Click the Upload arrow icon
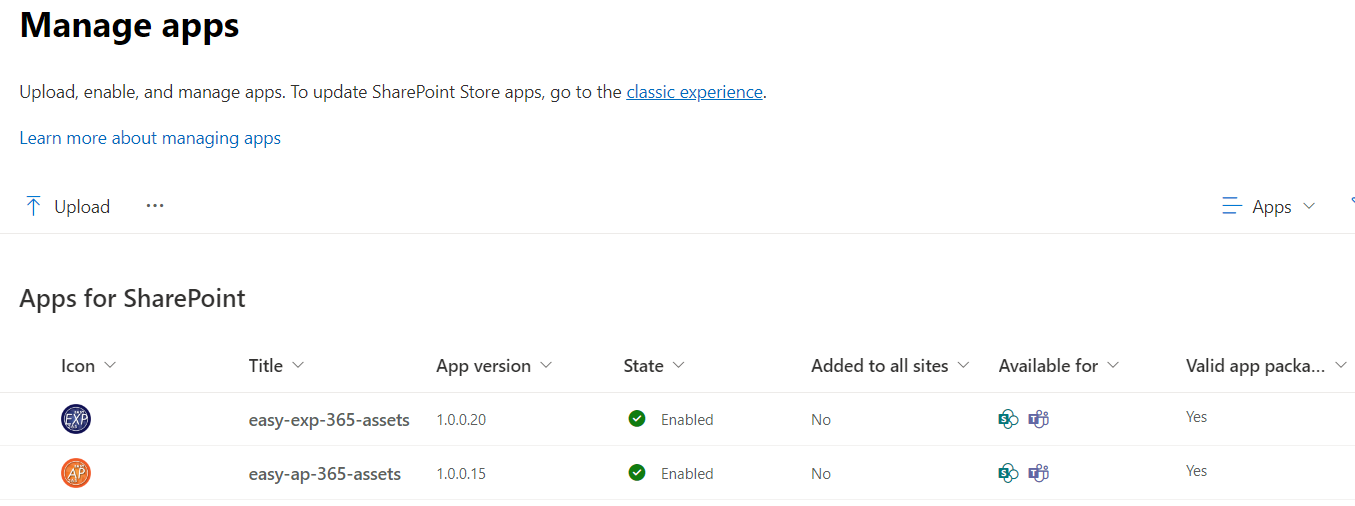This screenshot has height=506, width=1355. pyautogui.click(x=33, y=207)
